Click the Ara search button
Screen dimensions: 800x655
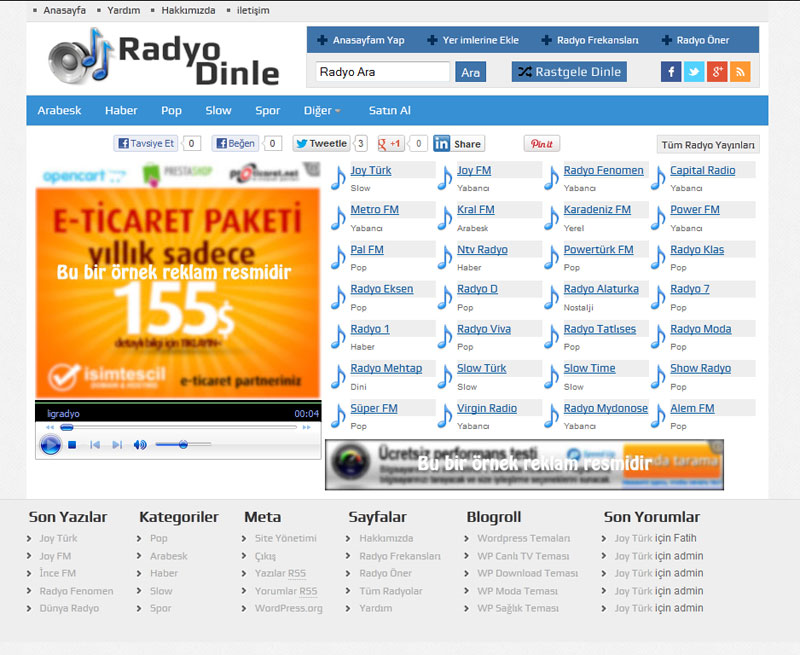pyautogui.click(x=470, y=72)
